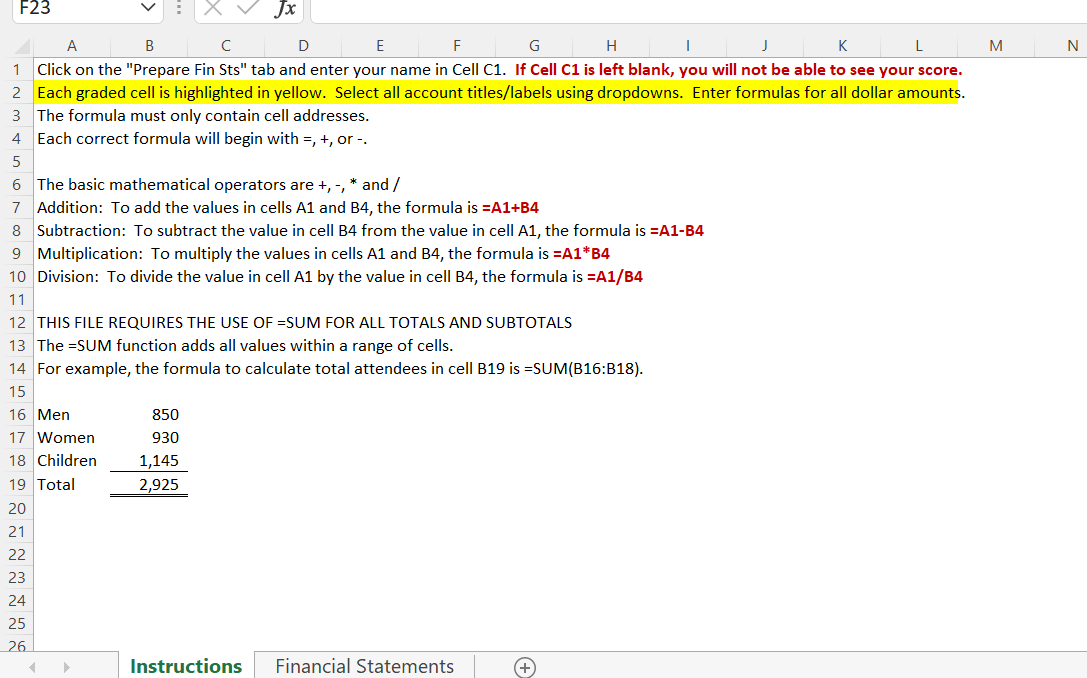This screenshot has height=678, width=1087.
Task: Click column header A
Action: pos(71,45)
